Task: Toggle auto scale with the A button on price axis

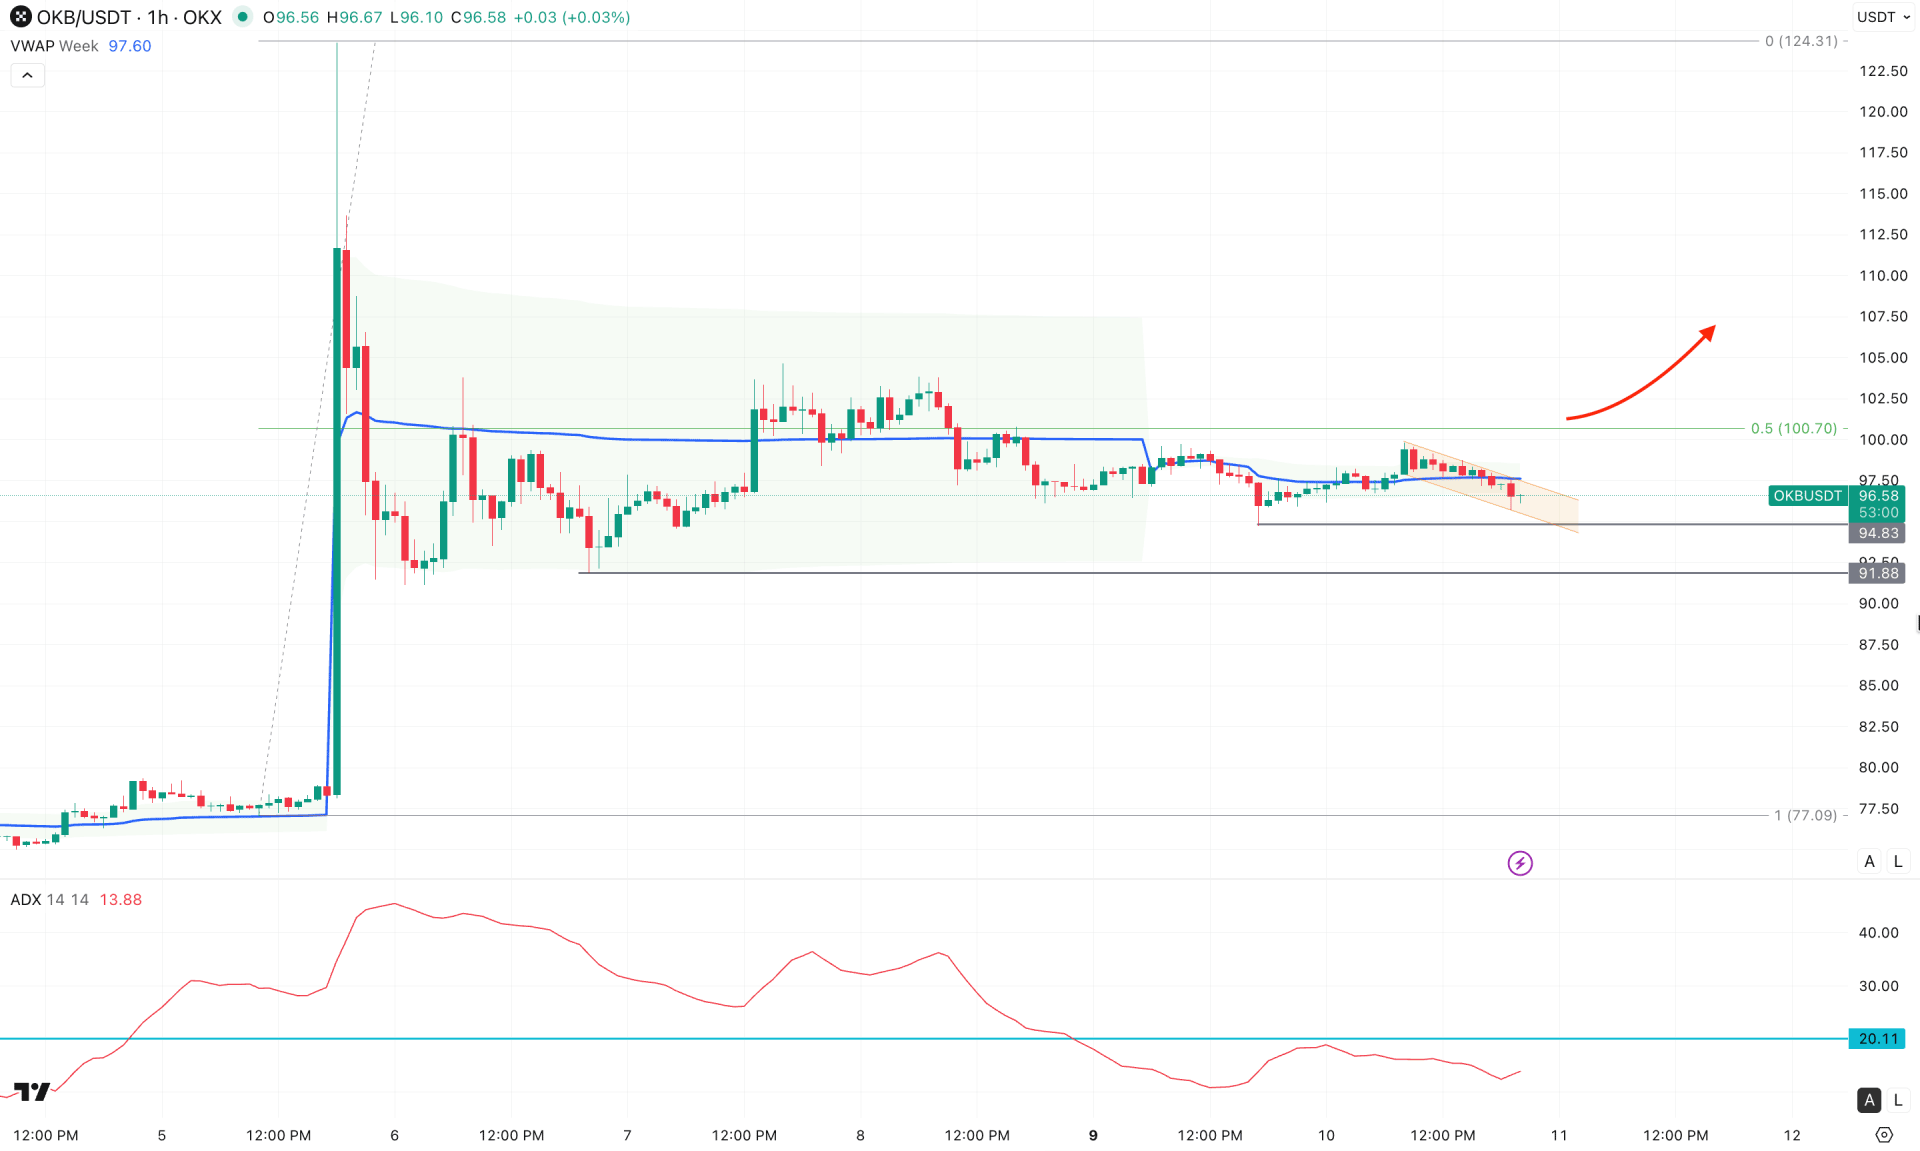Action: 1868,861
